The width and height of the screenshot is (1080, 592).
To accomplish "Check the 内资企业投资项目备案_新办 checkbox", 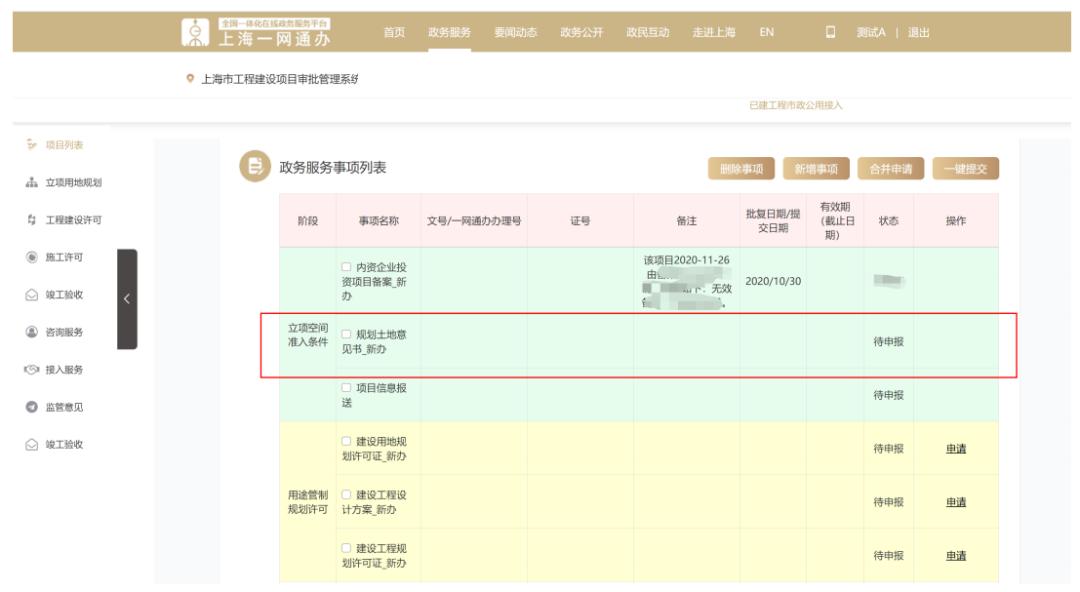I will click(x=346, y=265).
